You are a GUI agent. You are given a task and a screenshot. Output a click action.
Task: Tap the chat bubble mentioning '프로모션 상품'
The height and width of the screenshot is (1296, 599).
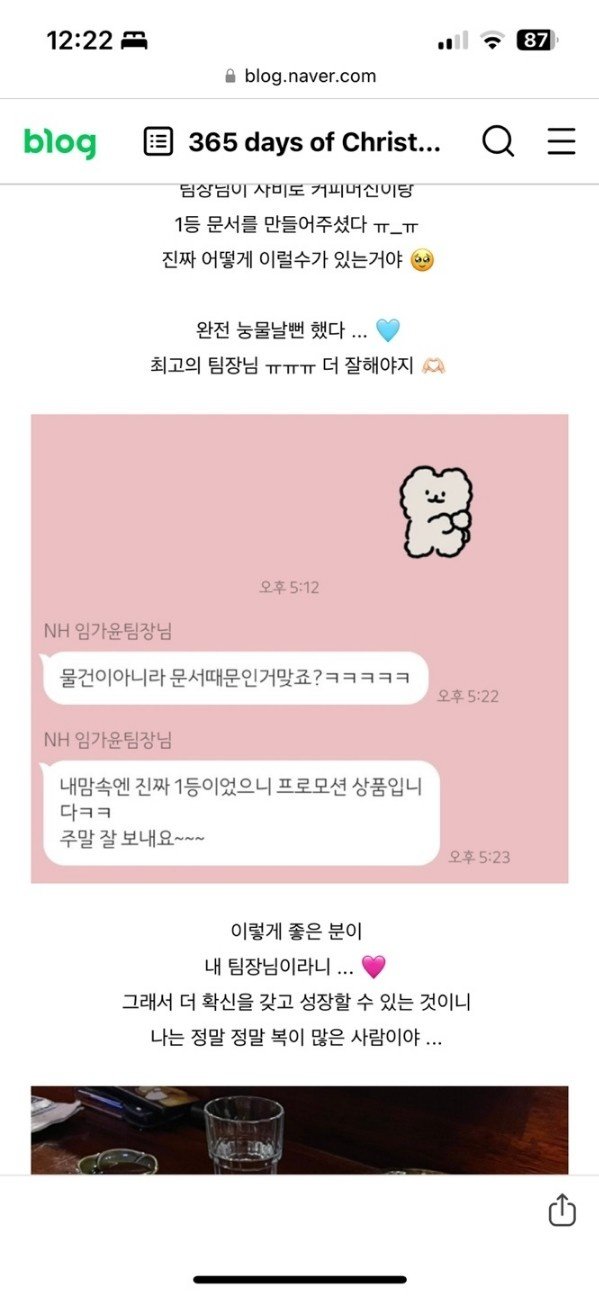tap(241, 812)
